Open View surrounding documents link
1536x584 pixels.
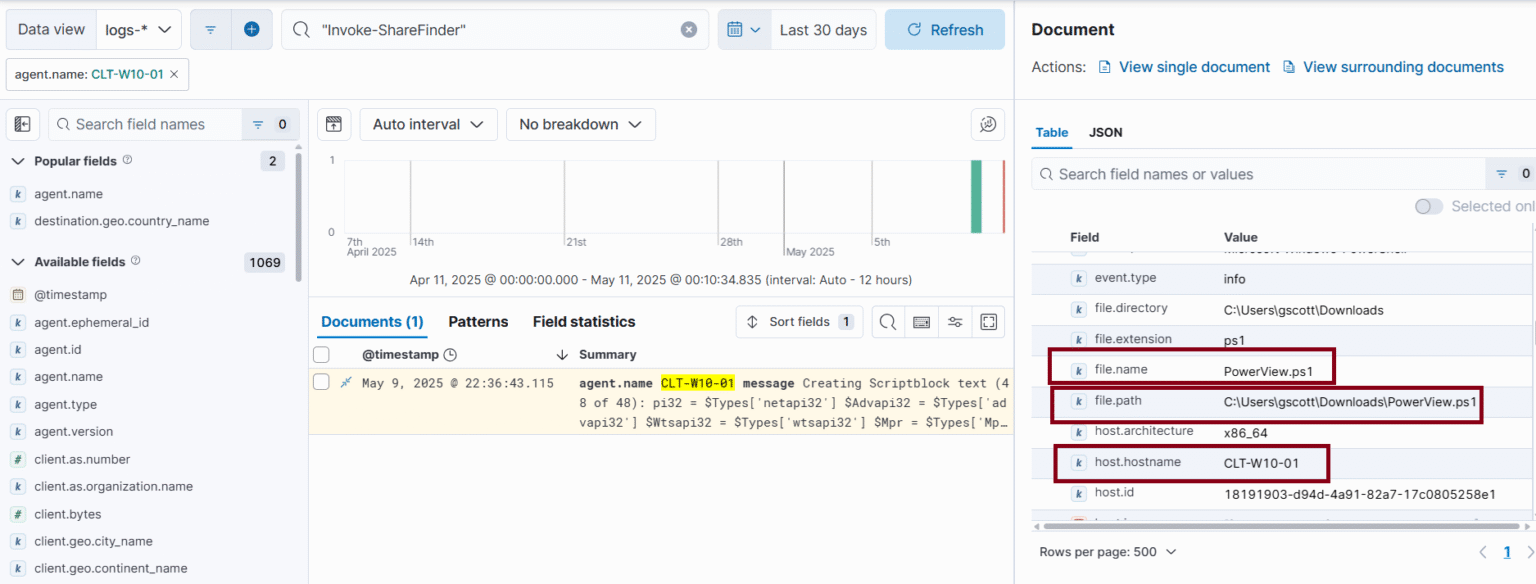[x=1402, y=67]
